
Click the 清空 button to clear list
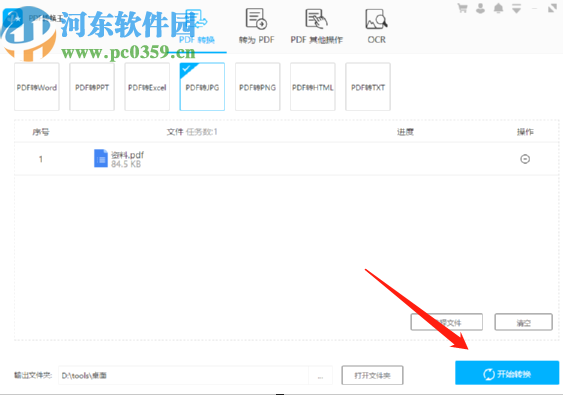[524, 322]
